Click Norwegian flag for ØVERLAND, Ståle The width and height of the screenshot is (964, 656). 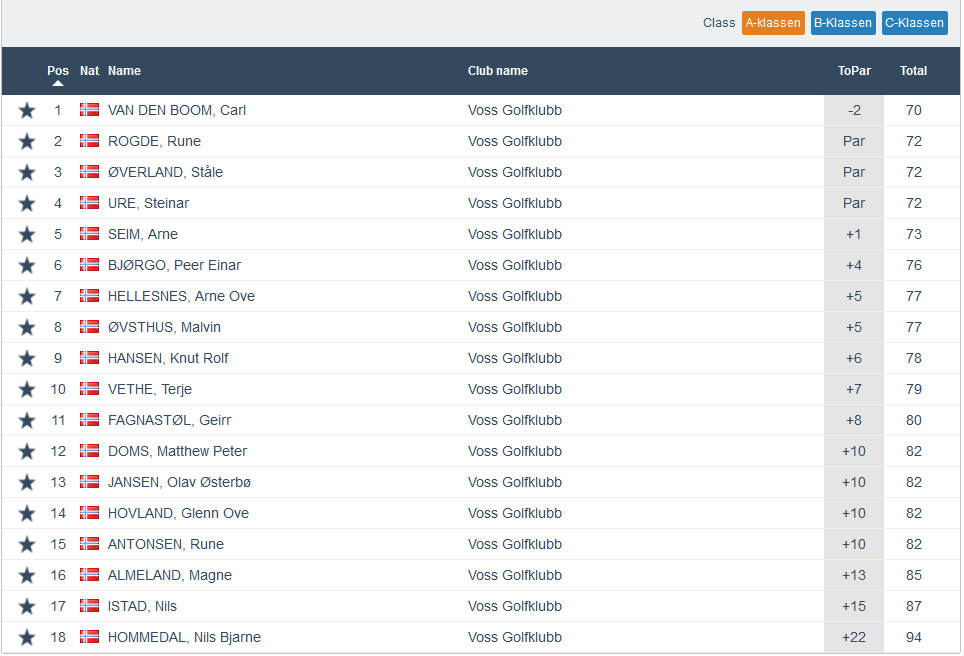(89, 172)
